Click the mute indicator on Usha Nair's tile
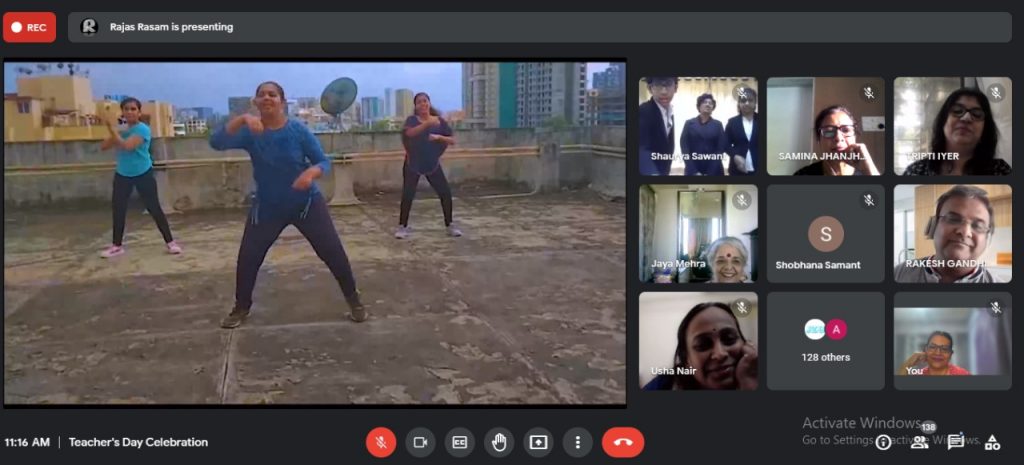 [x=742, y=308]
